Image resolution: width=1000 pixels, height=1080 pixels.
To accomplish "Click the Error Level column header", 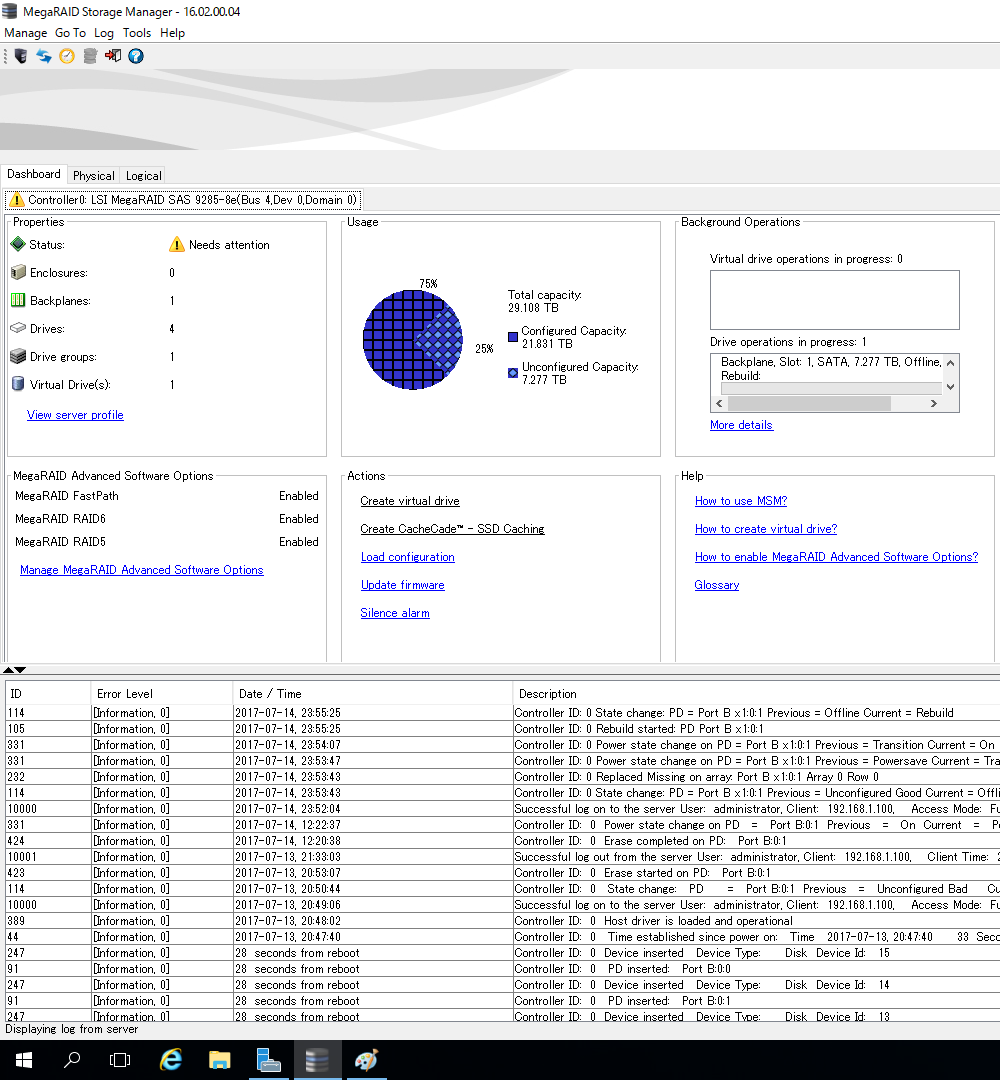I will pos(162,694).
